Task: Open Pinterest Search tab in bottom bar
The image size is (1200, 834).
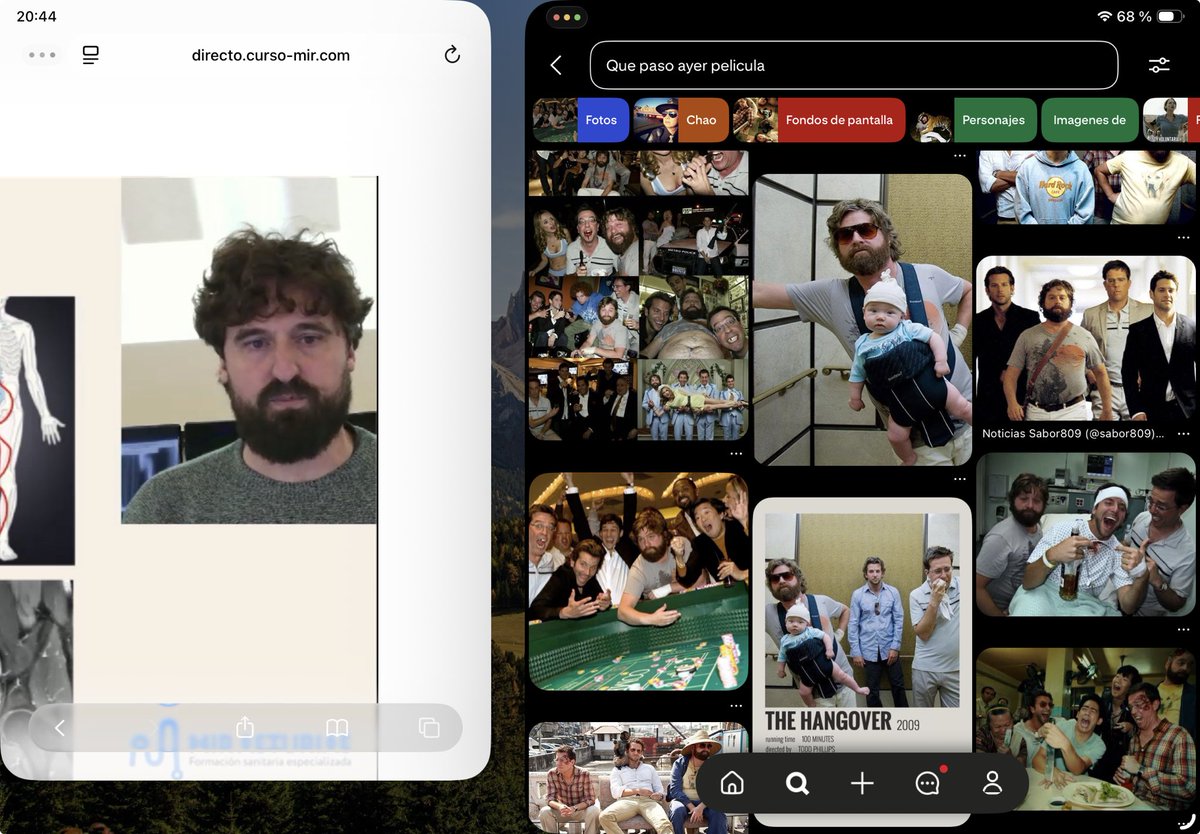Action: (797, 783)
